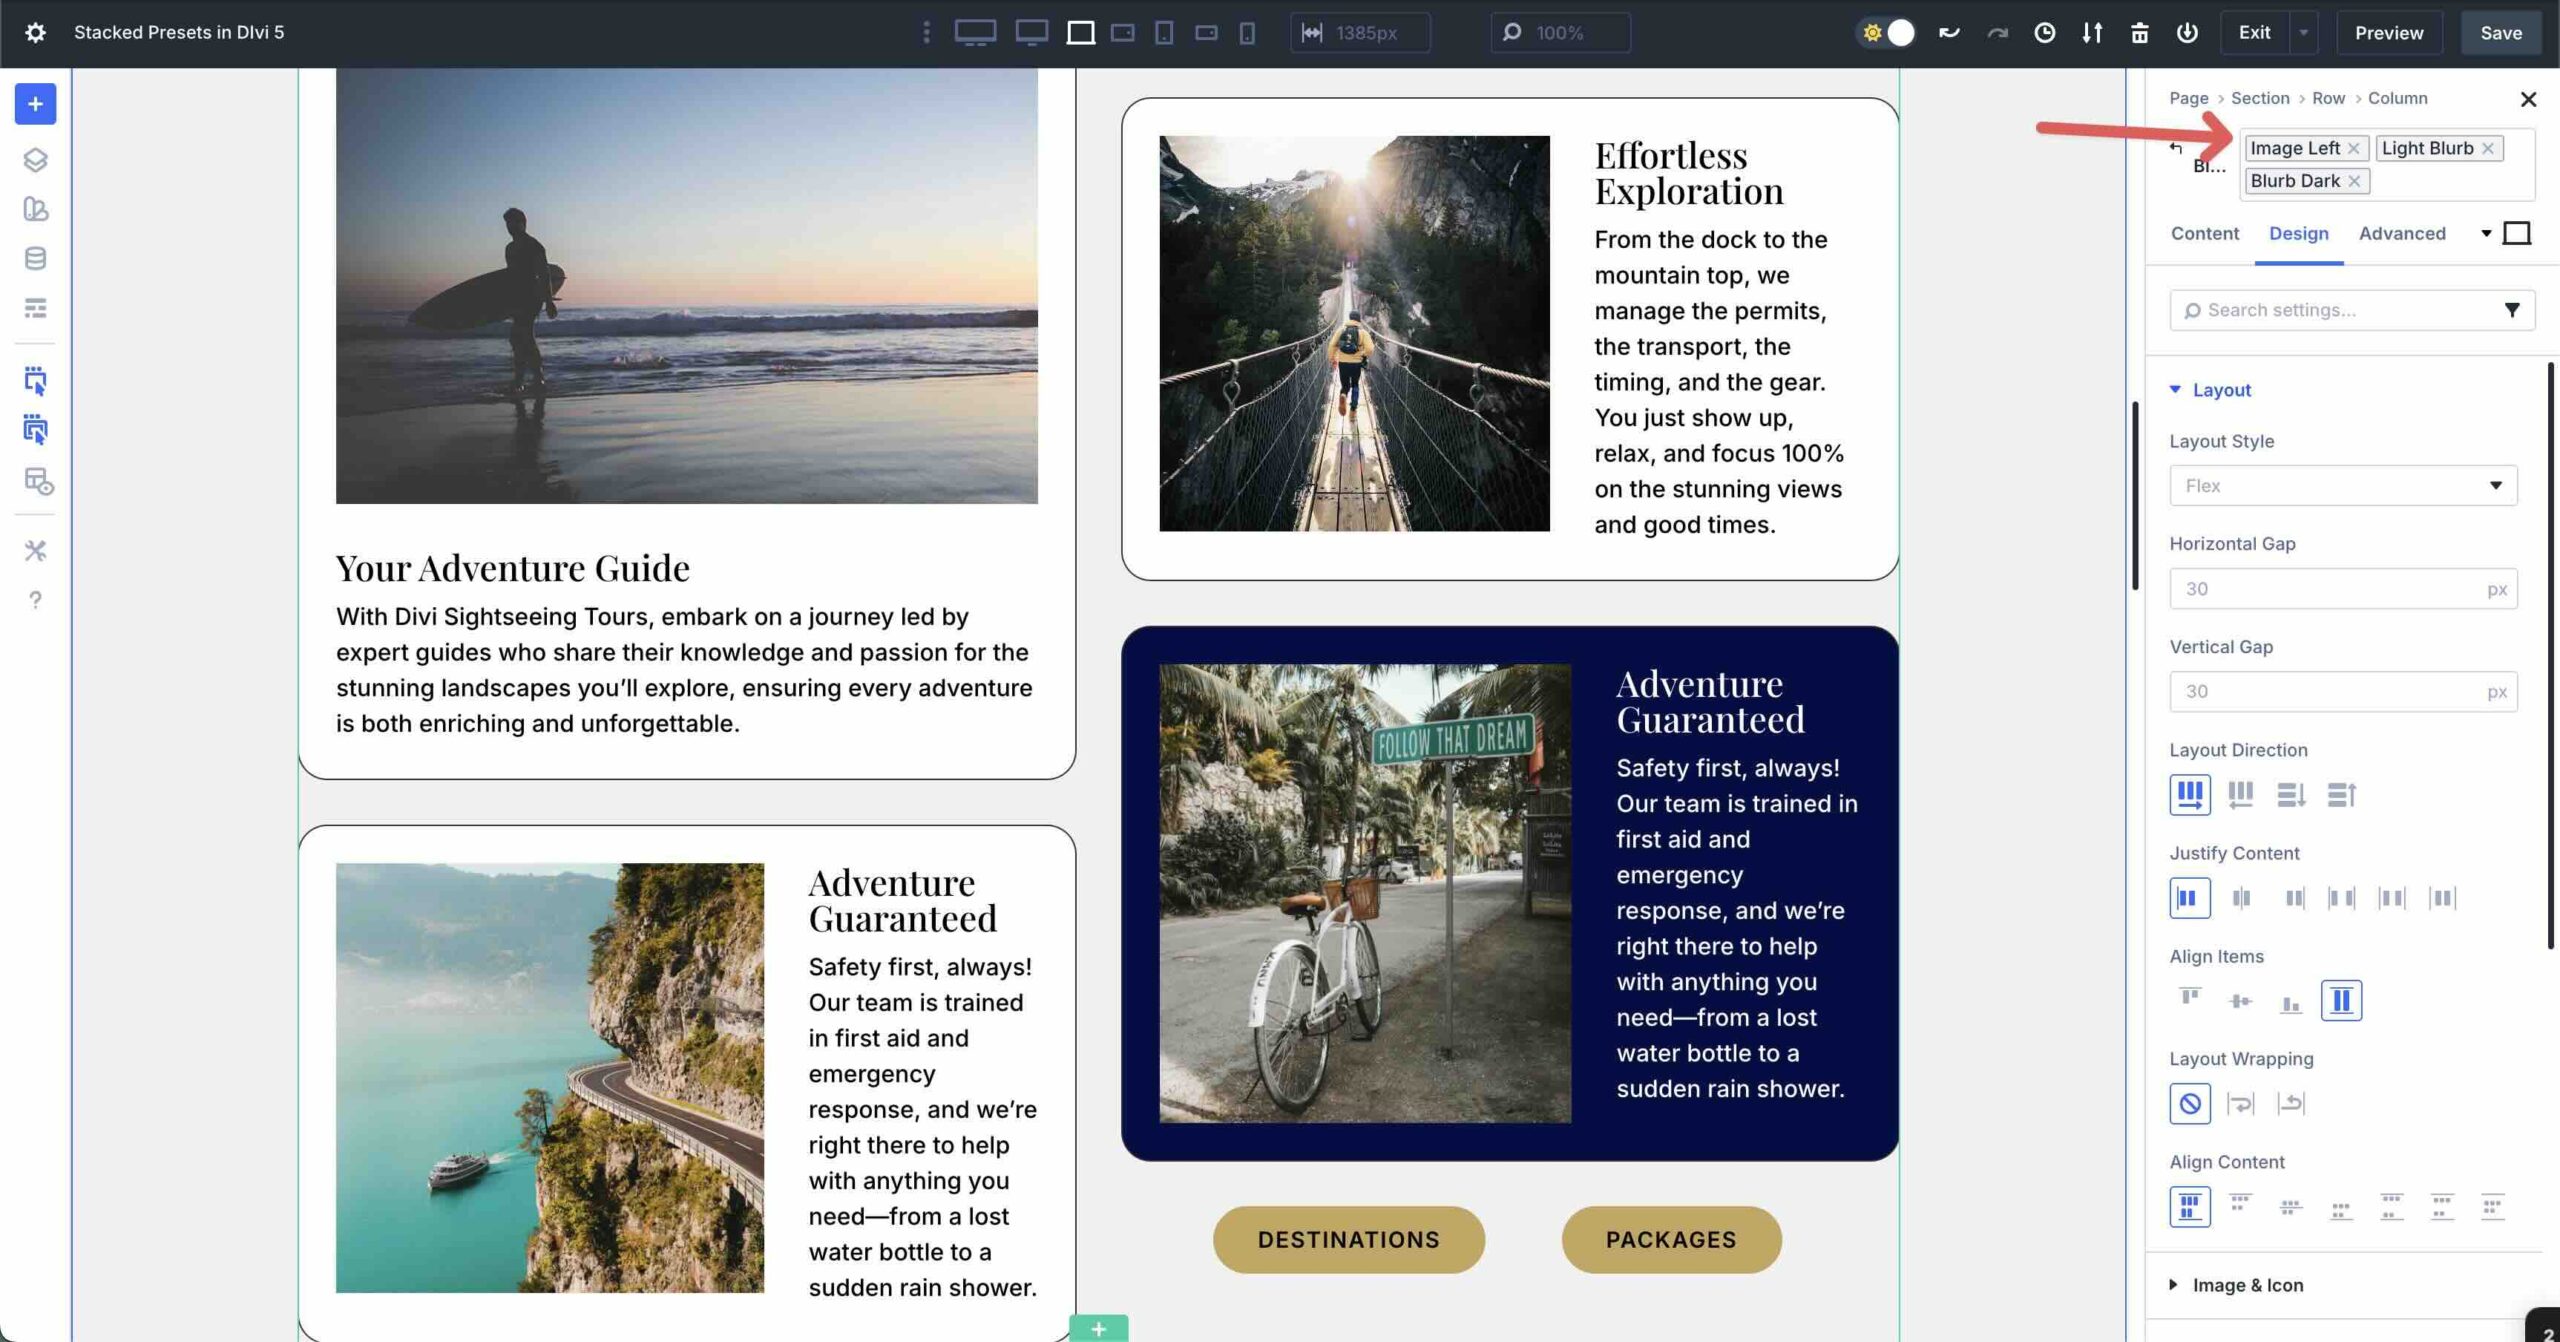Click the Save button
Viewport: 2560px width, 1342px height.
2502,32
